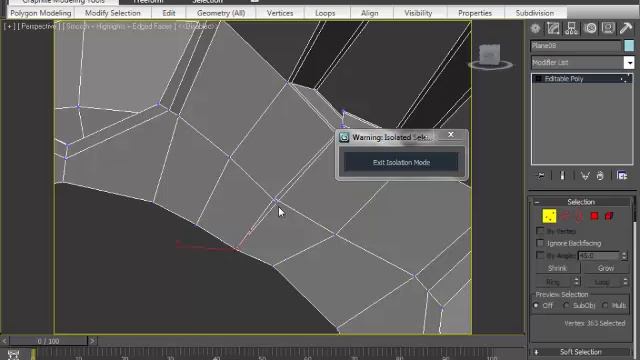This screenshot has width=640, height=360.
Task: Open Smooth + Highlights shading label menu
Action: [x=119, y=27]
